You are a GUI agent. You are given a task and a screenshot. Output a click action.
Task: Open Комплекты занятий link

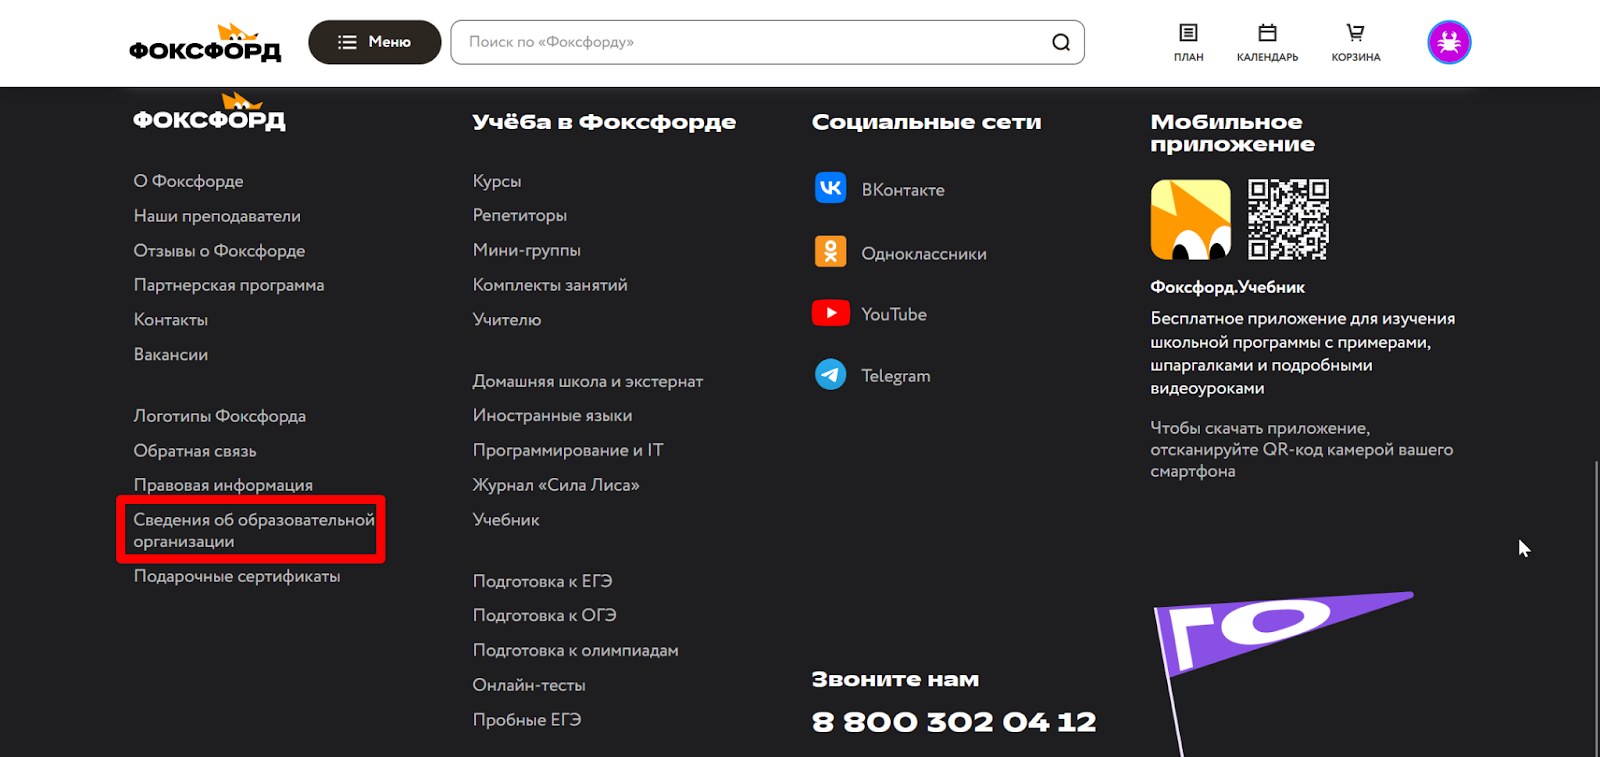550,285
